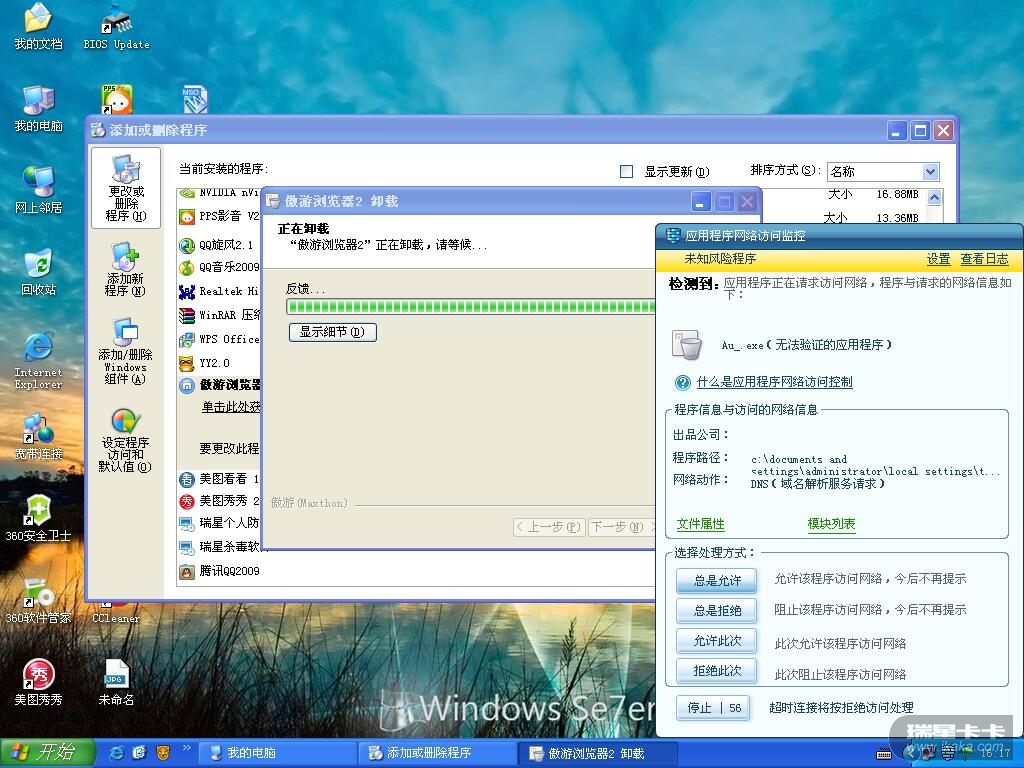
Task: Open 模块列表 link
Action: tap(831, 524)
